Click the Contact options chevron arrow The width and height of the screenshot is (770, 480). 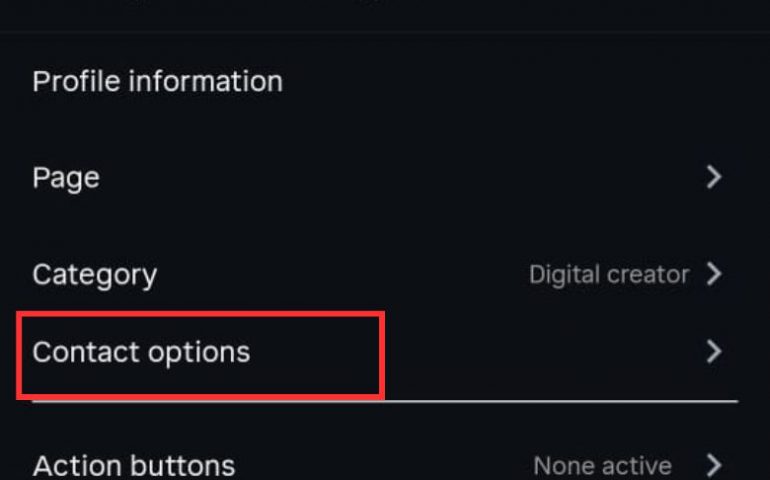pyautogui.click(x=713, y=352)
